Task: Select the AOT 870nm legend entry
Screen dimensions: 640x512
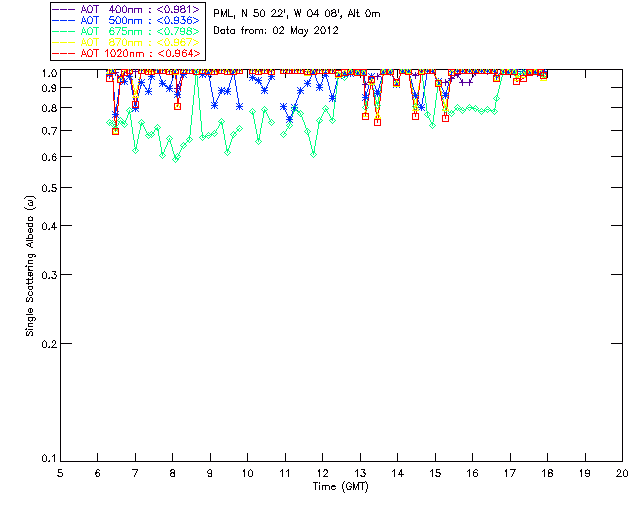Action: pos(139,42)
